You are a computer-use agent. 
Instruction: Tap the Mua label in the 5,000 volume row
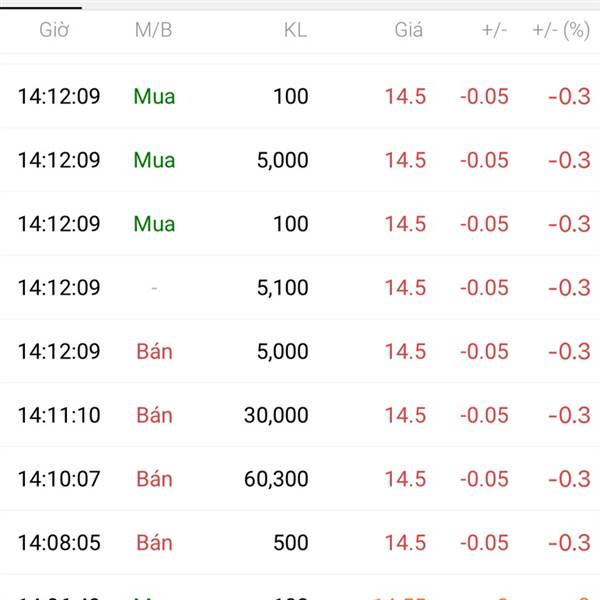point(154,160)
